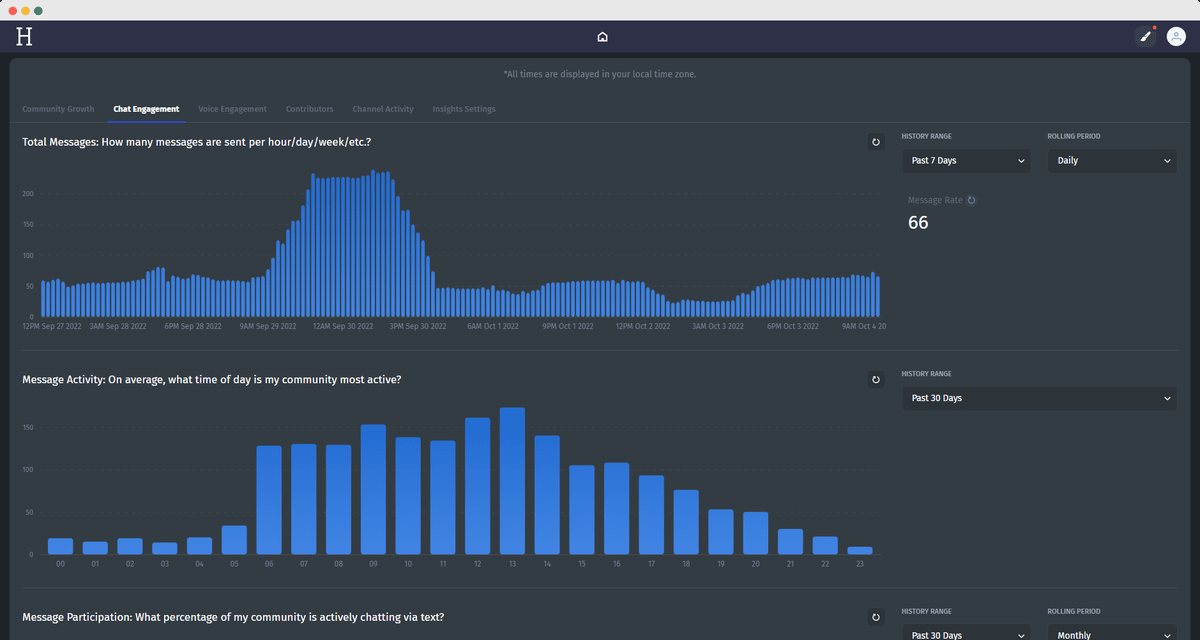Open Message Activity Past 30 Days dropdown
Screen dimensions: 1200x640
tap(1039, 398)
